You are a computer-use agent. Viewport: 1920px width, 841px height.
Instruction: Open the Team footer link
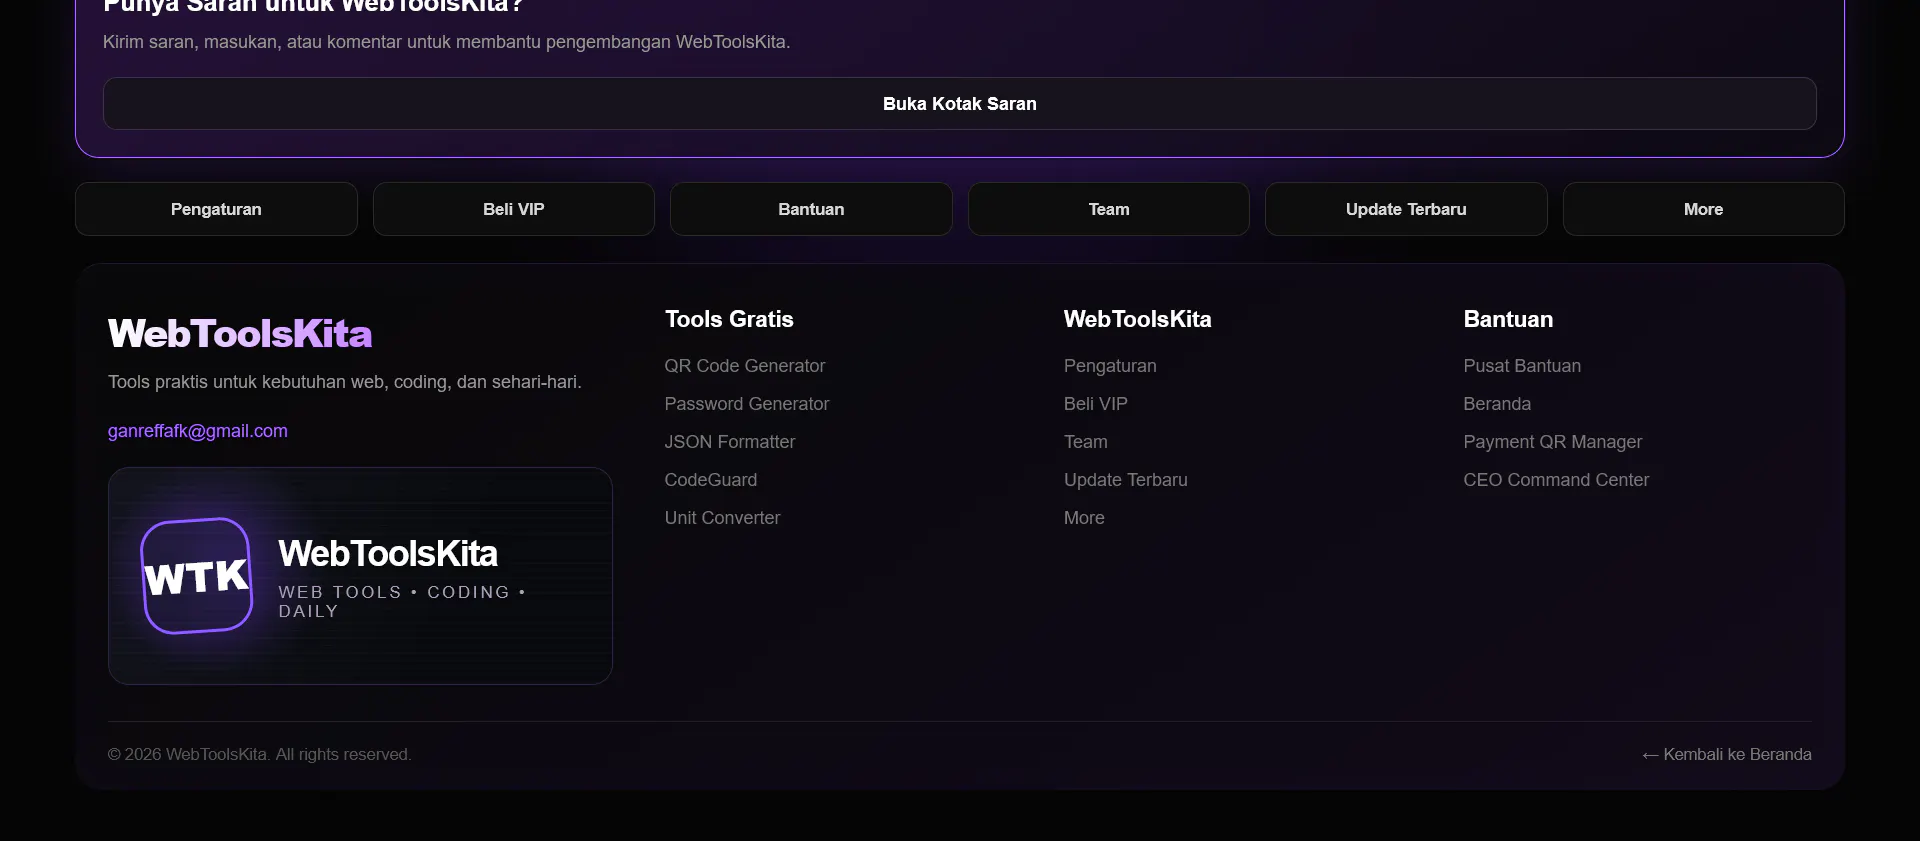coord(1086,442)
